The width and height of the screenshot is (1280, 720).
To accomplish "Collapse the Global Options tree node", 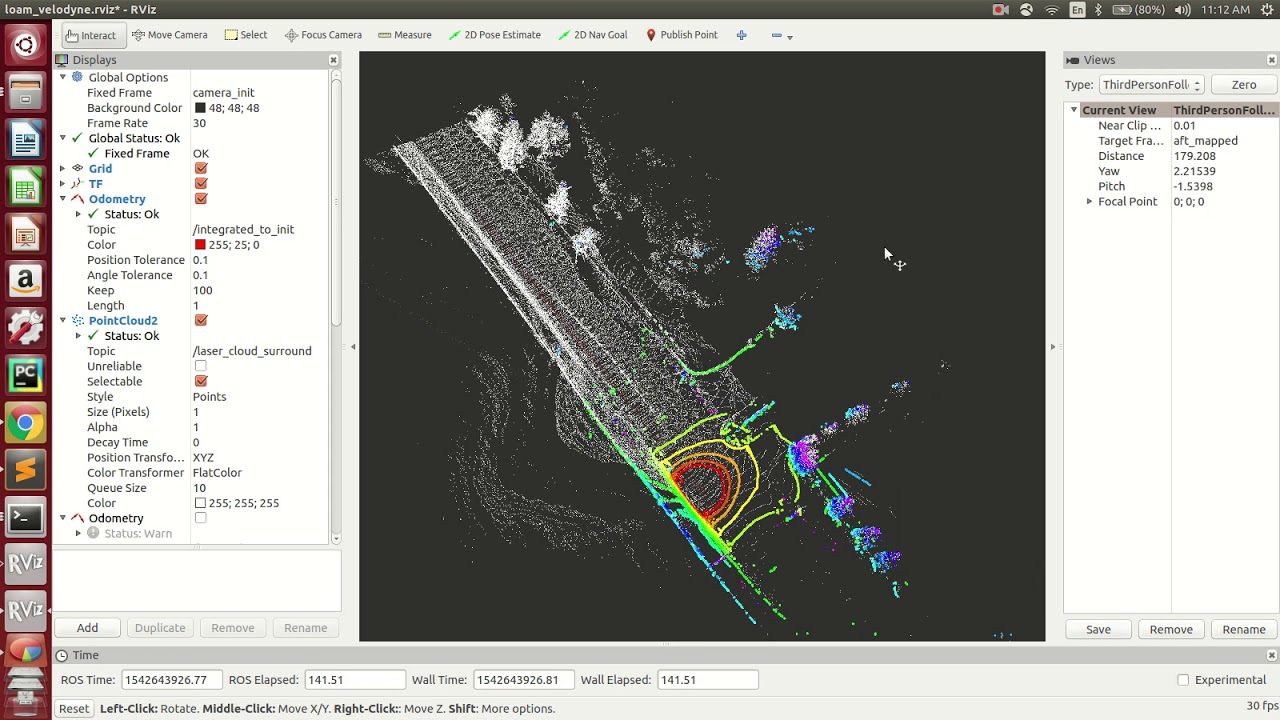I will click(63, 77).
